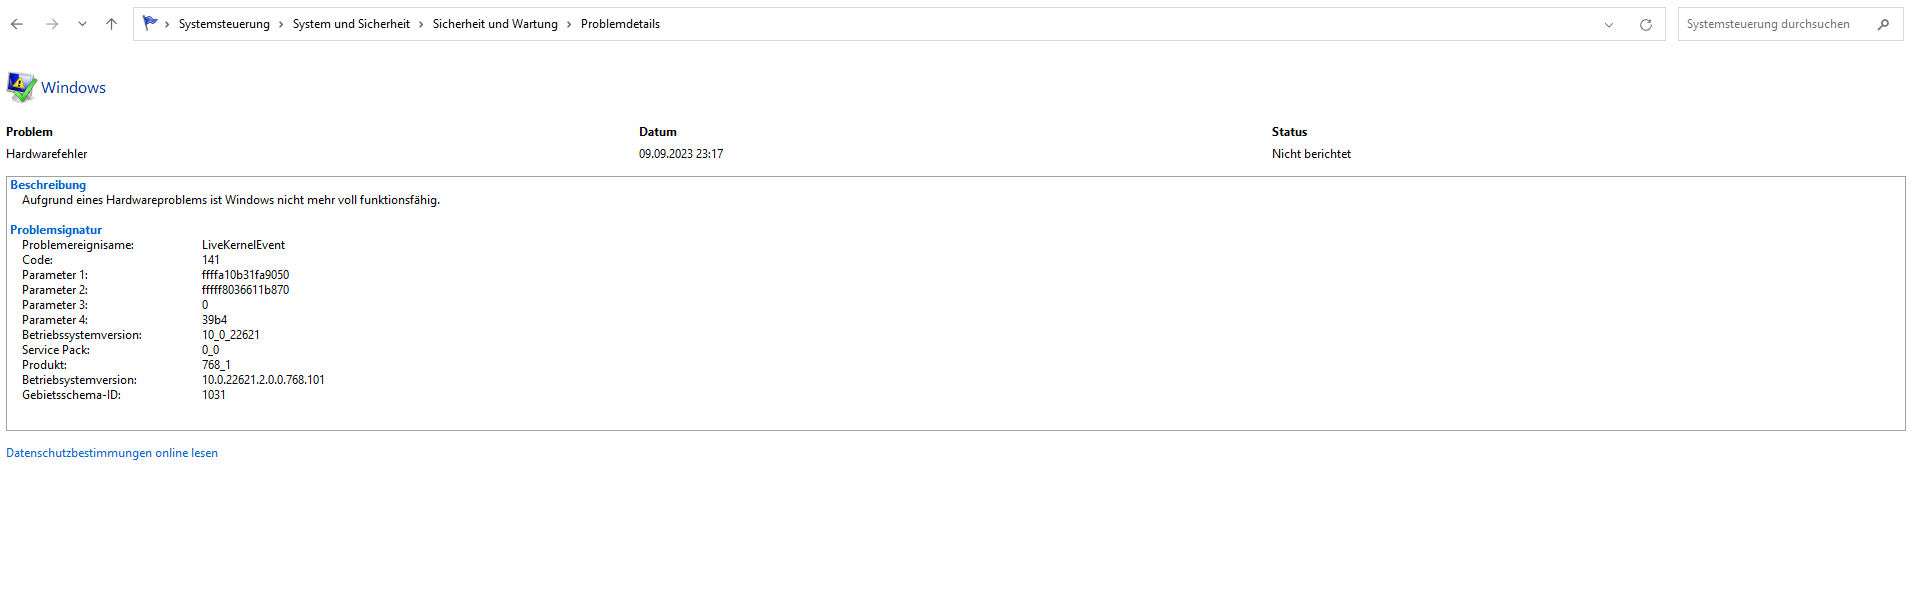Viewport: 1912px width, 599px height.
Task: Click the forward navigation arrow
Action: (52, 24)
